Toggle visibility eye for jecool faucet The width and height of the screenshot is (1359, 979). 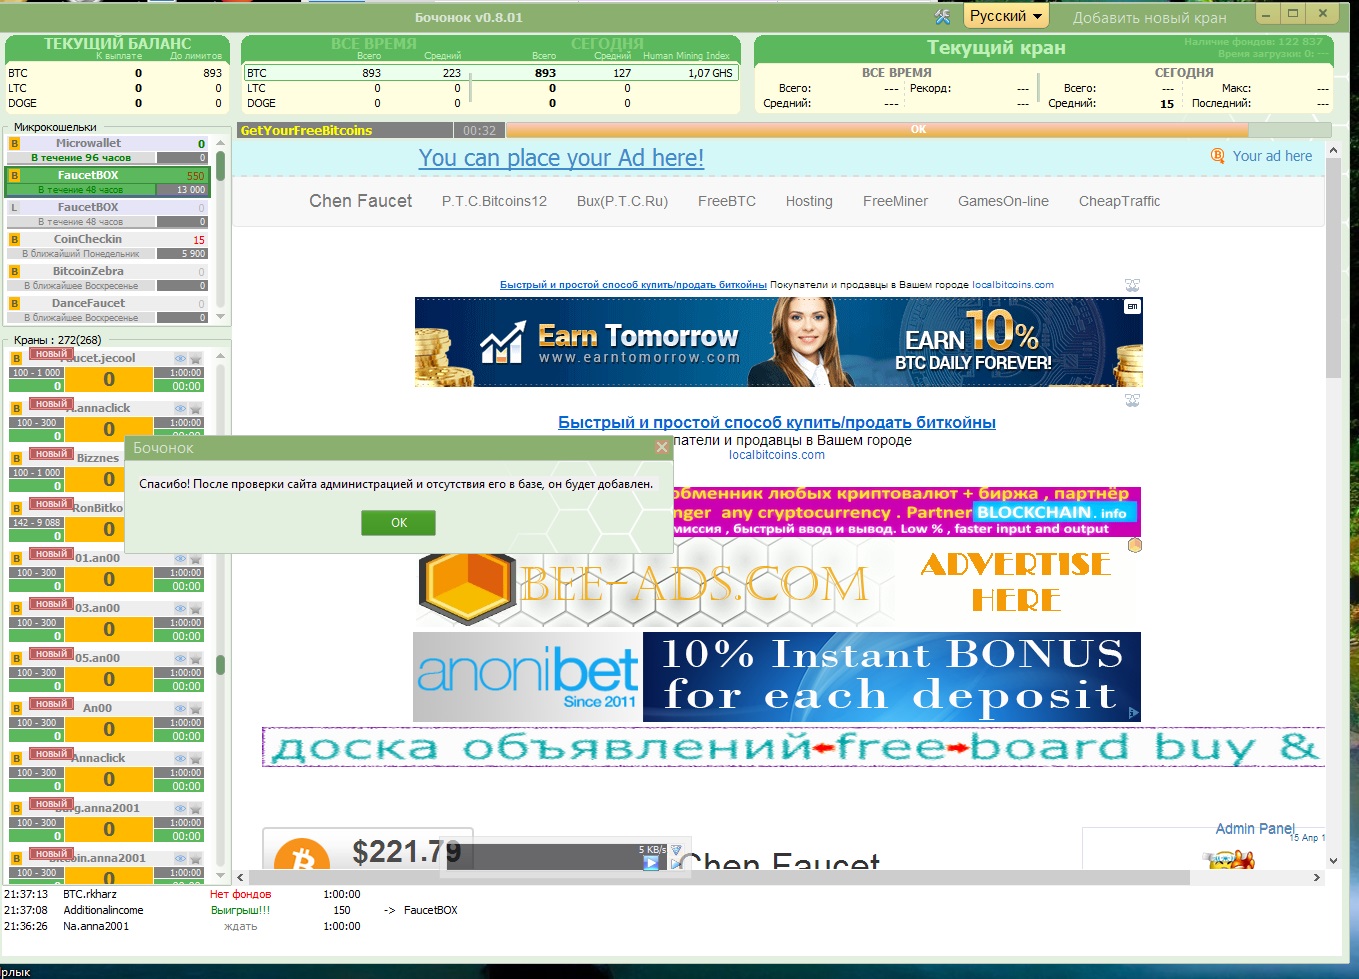180,358
